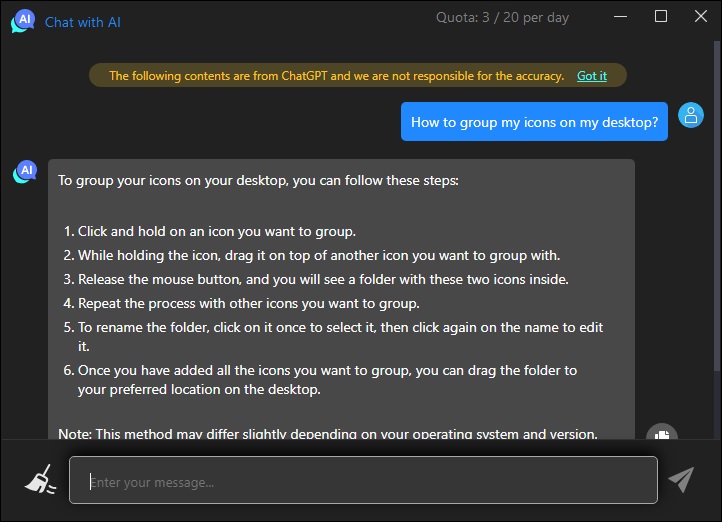Clear the chat with the broom icon
This screenshot has width=722, height=522.
(x=41, y=480)
